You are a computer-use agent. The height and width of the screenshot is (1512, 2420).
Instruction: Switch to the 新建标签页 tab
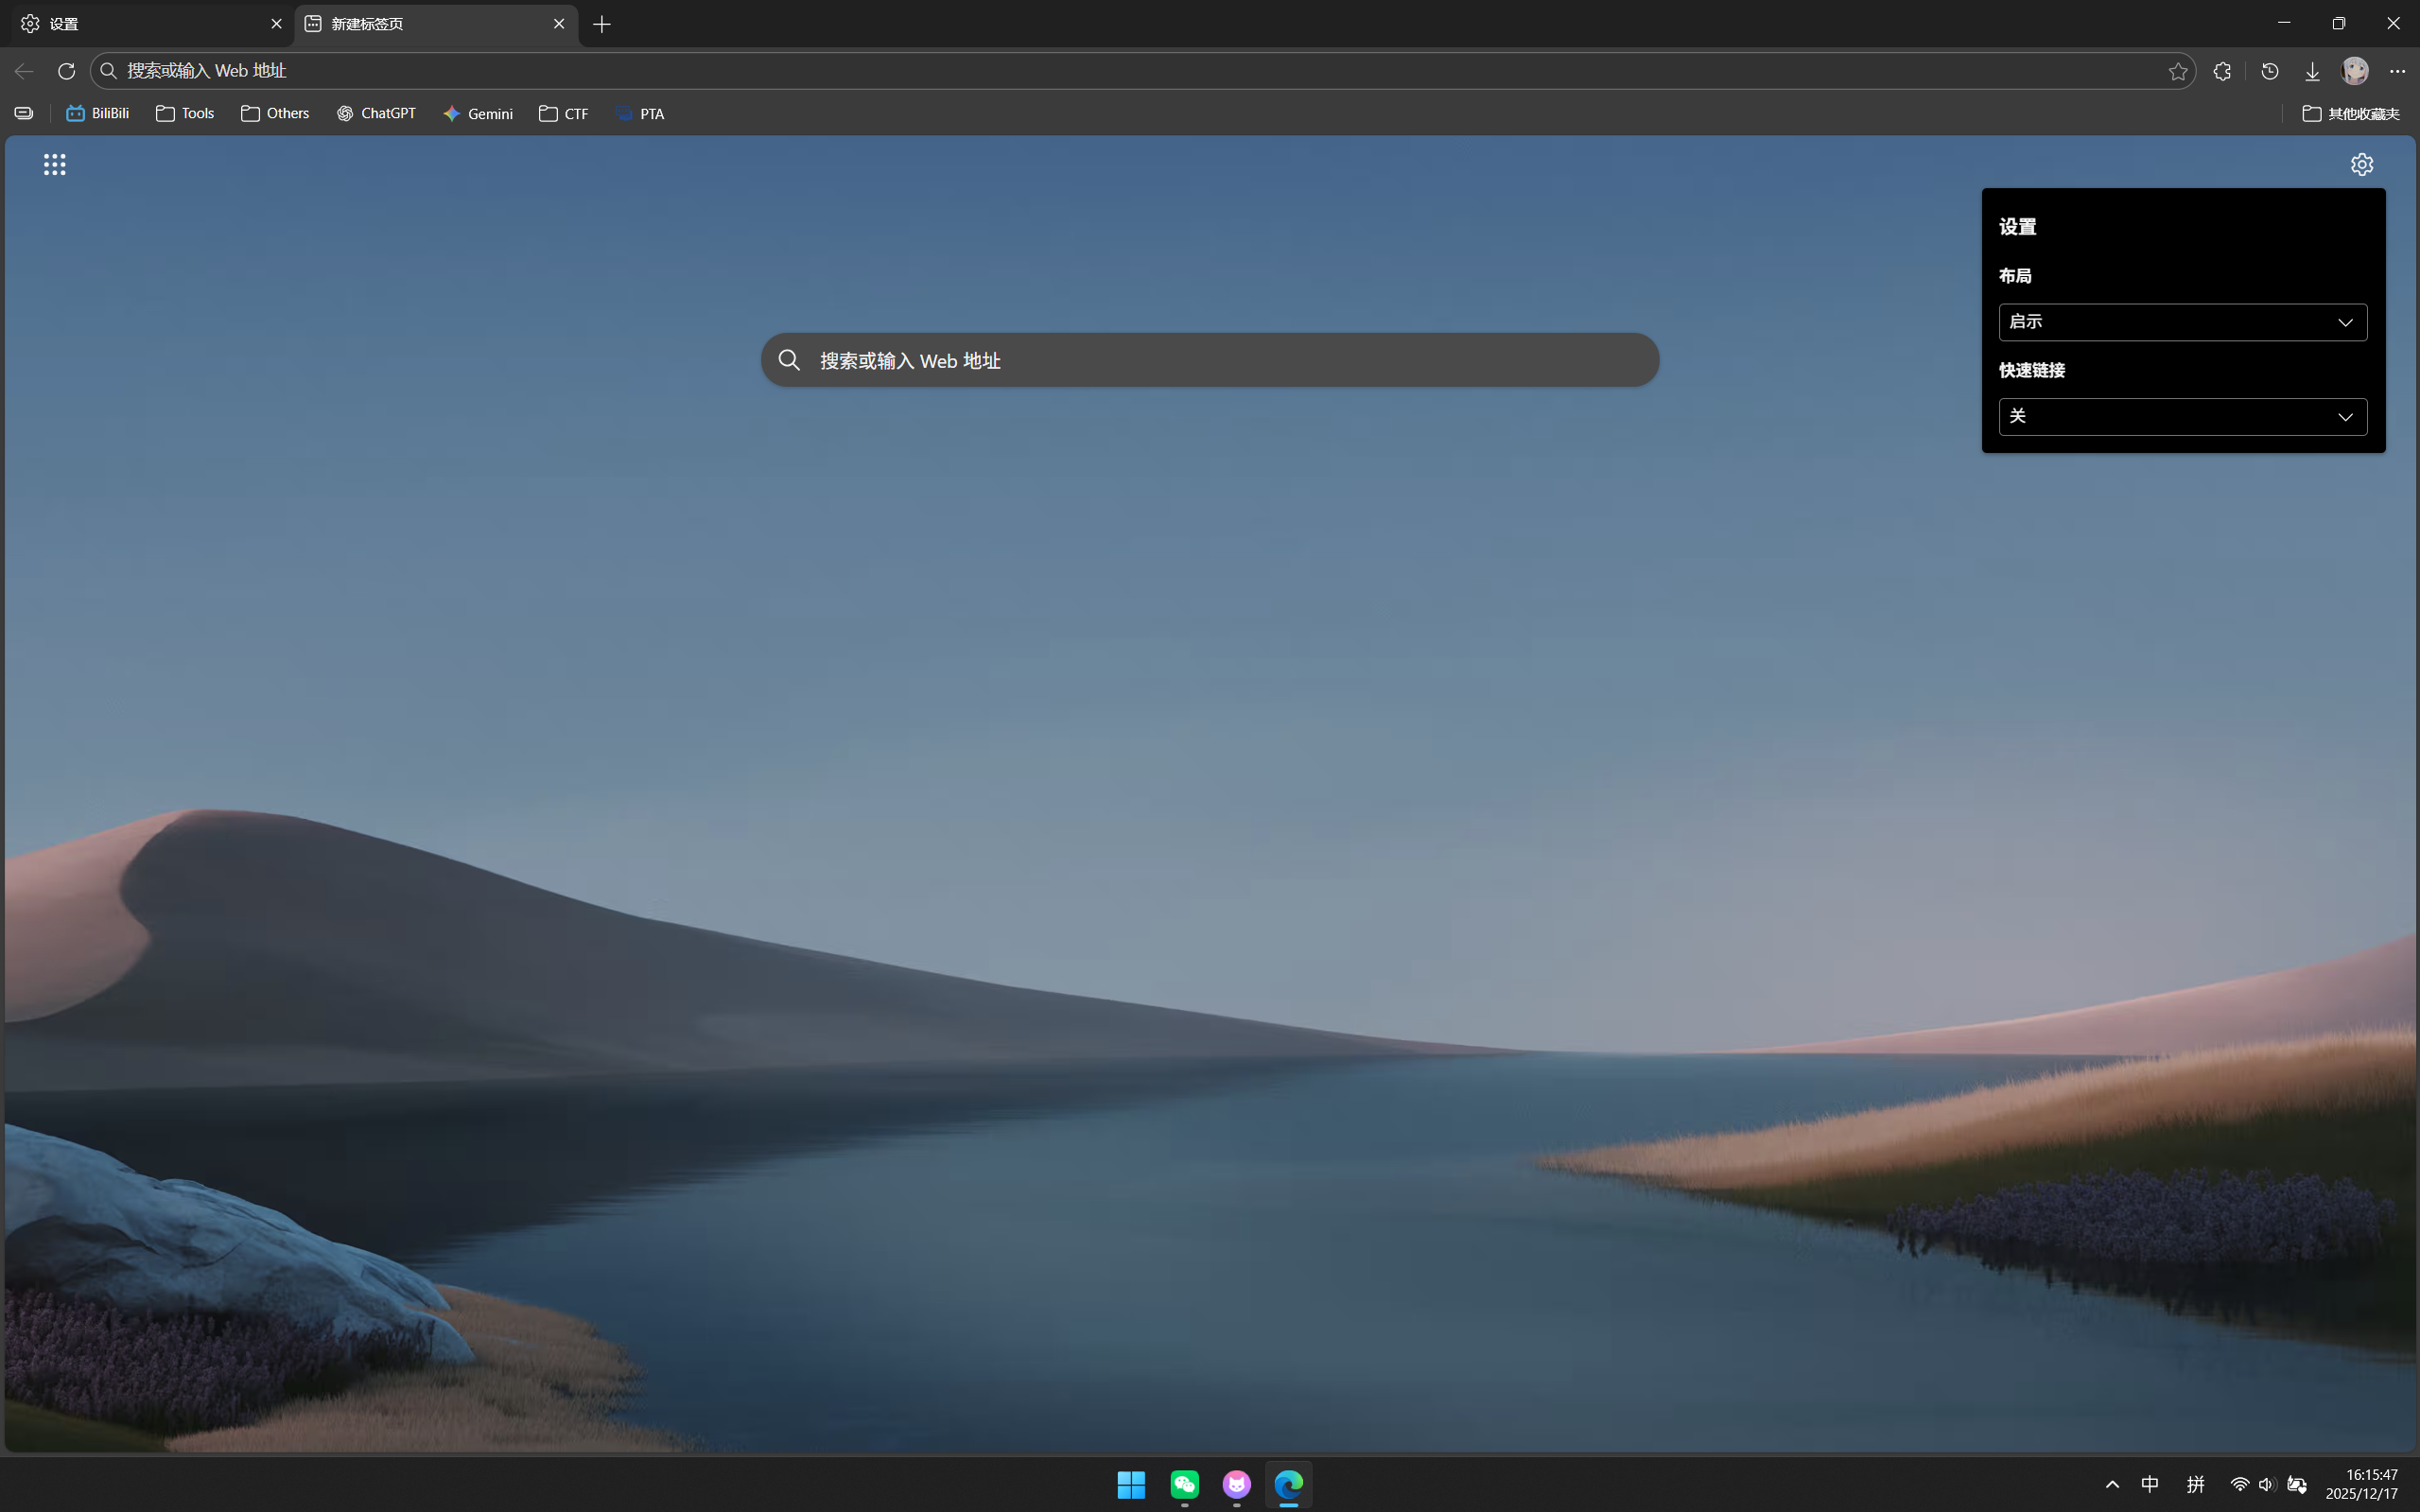(420, 24)
